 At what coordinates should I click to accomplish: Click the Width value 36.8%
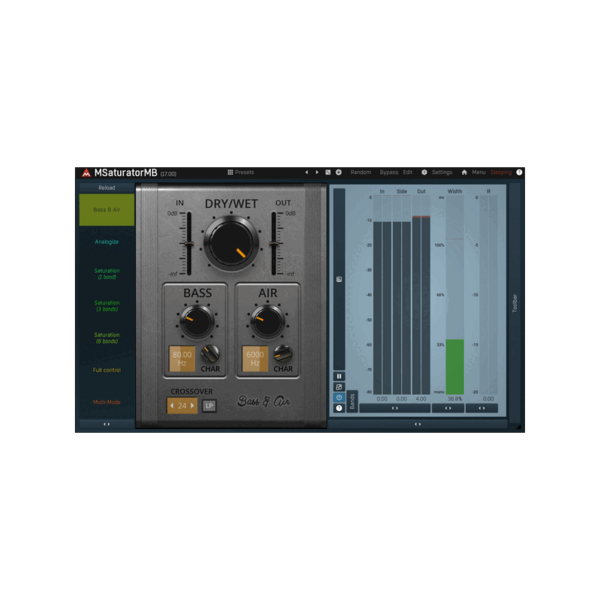click(455, 399)
